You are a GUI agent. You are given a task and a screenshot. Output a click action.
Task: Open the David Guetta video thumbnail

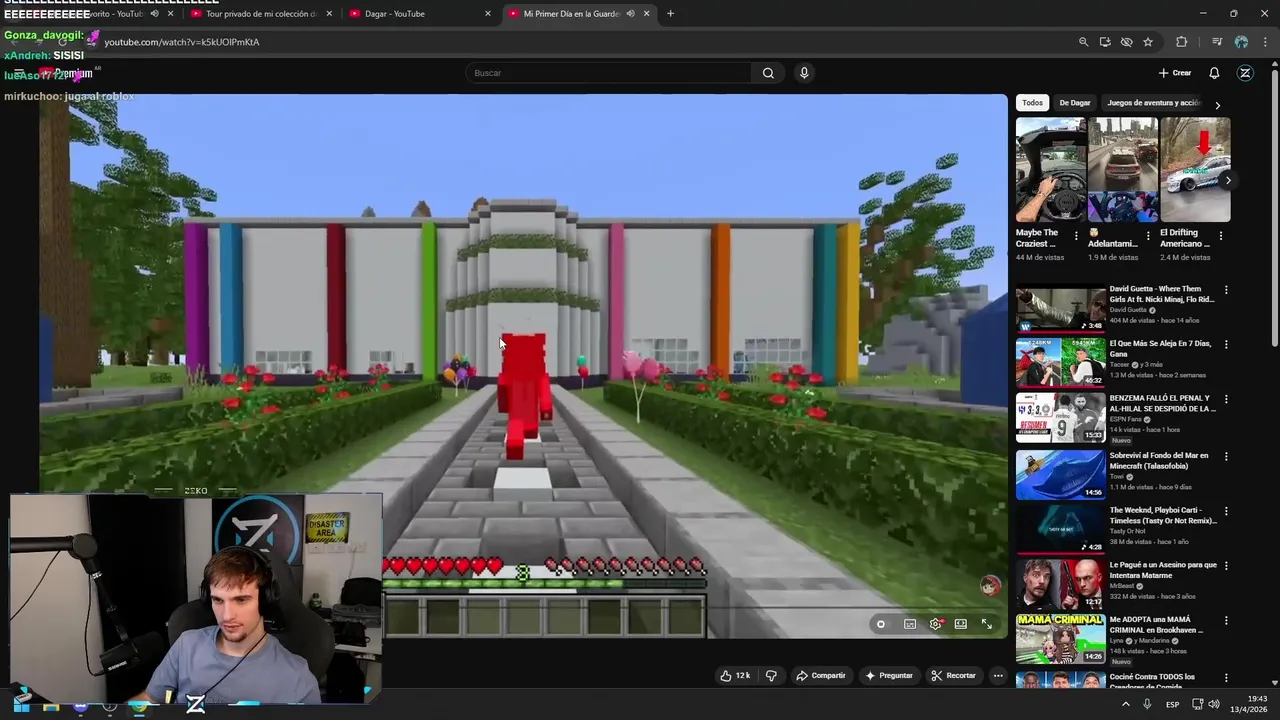tap(1061, 309)
